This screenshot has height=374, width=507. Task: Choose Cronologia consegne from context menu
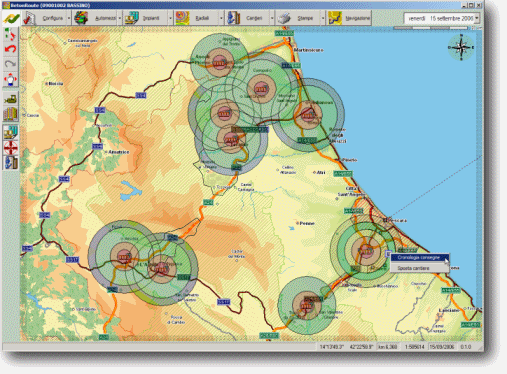tap(419, 258)
